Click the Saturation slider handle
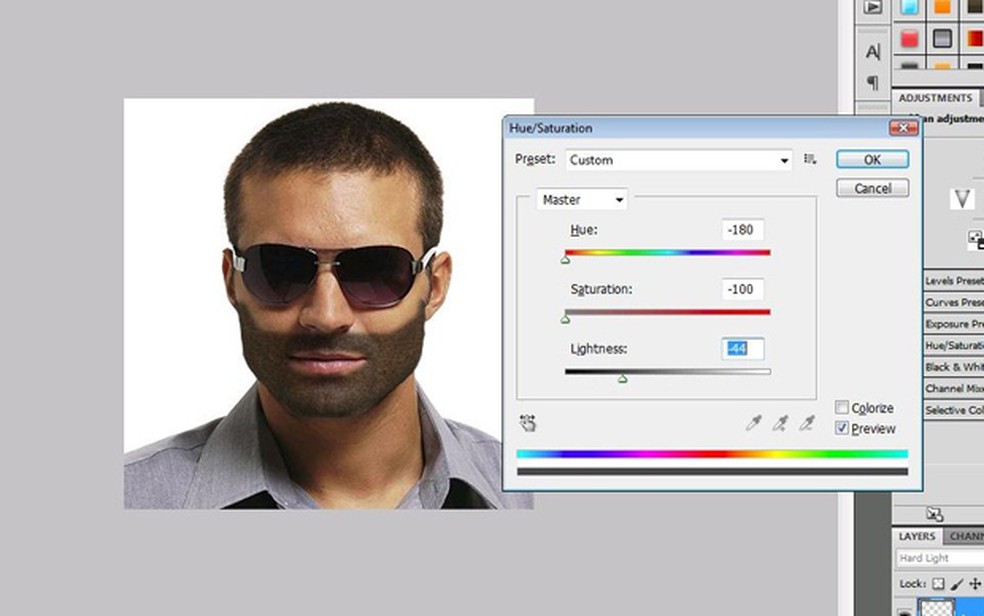The width and height of the screenshot is (984, 616). [565, 319]
